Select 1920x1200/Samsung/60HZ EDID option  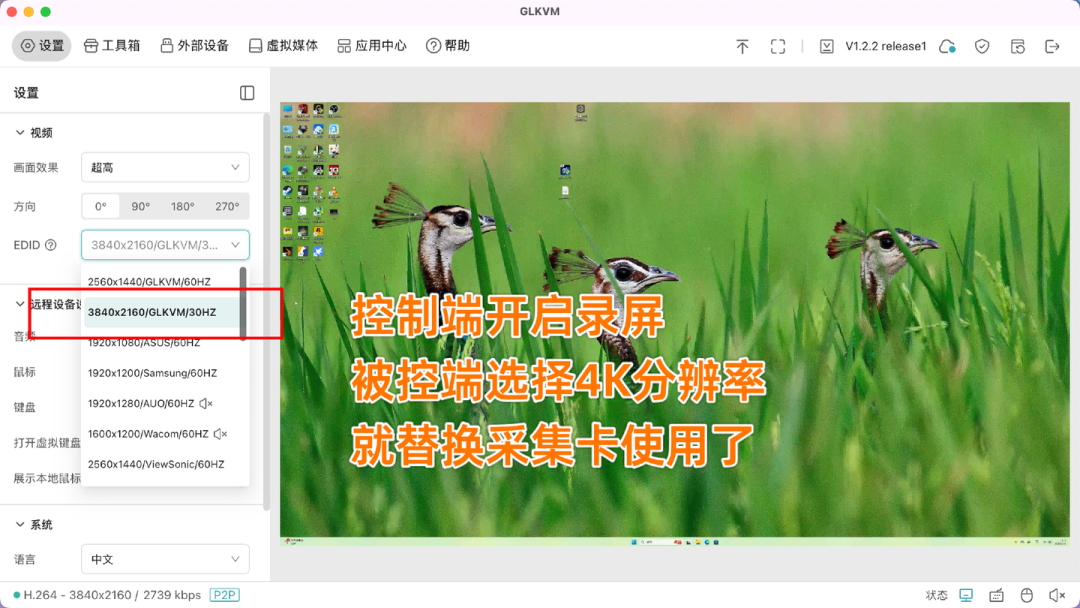(161, 373)
